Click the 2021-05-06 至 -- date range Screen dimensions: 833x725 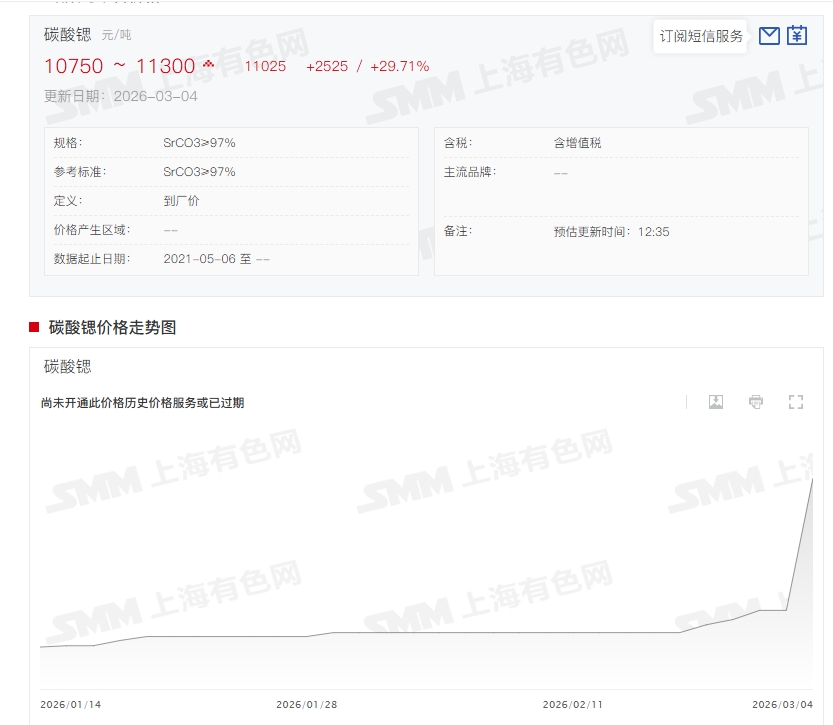(216, 259)
